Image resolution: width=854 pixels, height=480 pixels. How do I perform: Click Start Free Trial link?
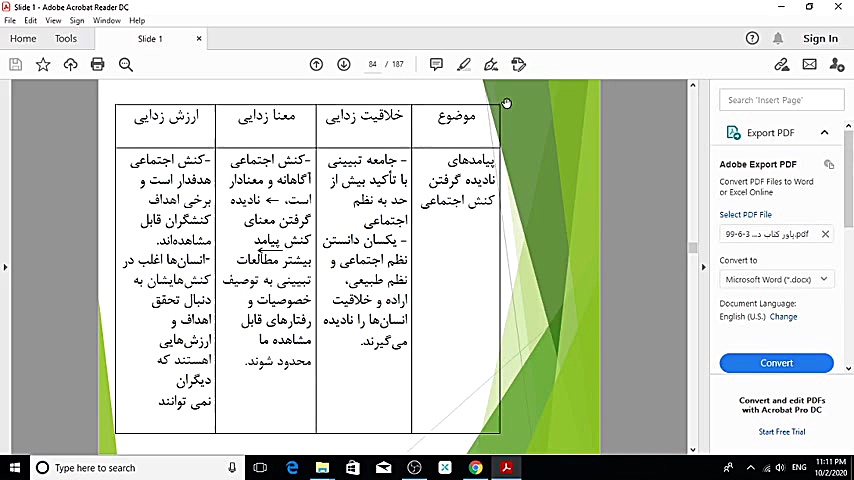click(x=782, y=432)
